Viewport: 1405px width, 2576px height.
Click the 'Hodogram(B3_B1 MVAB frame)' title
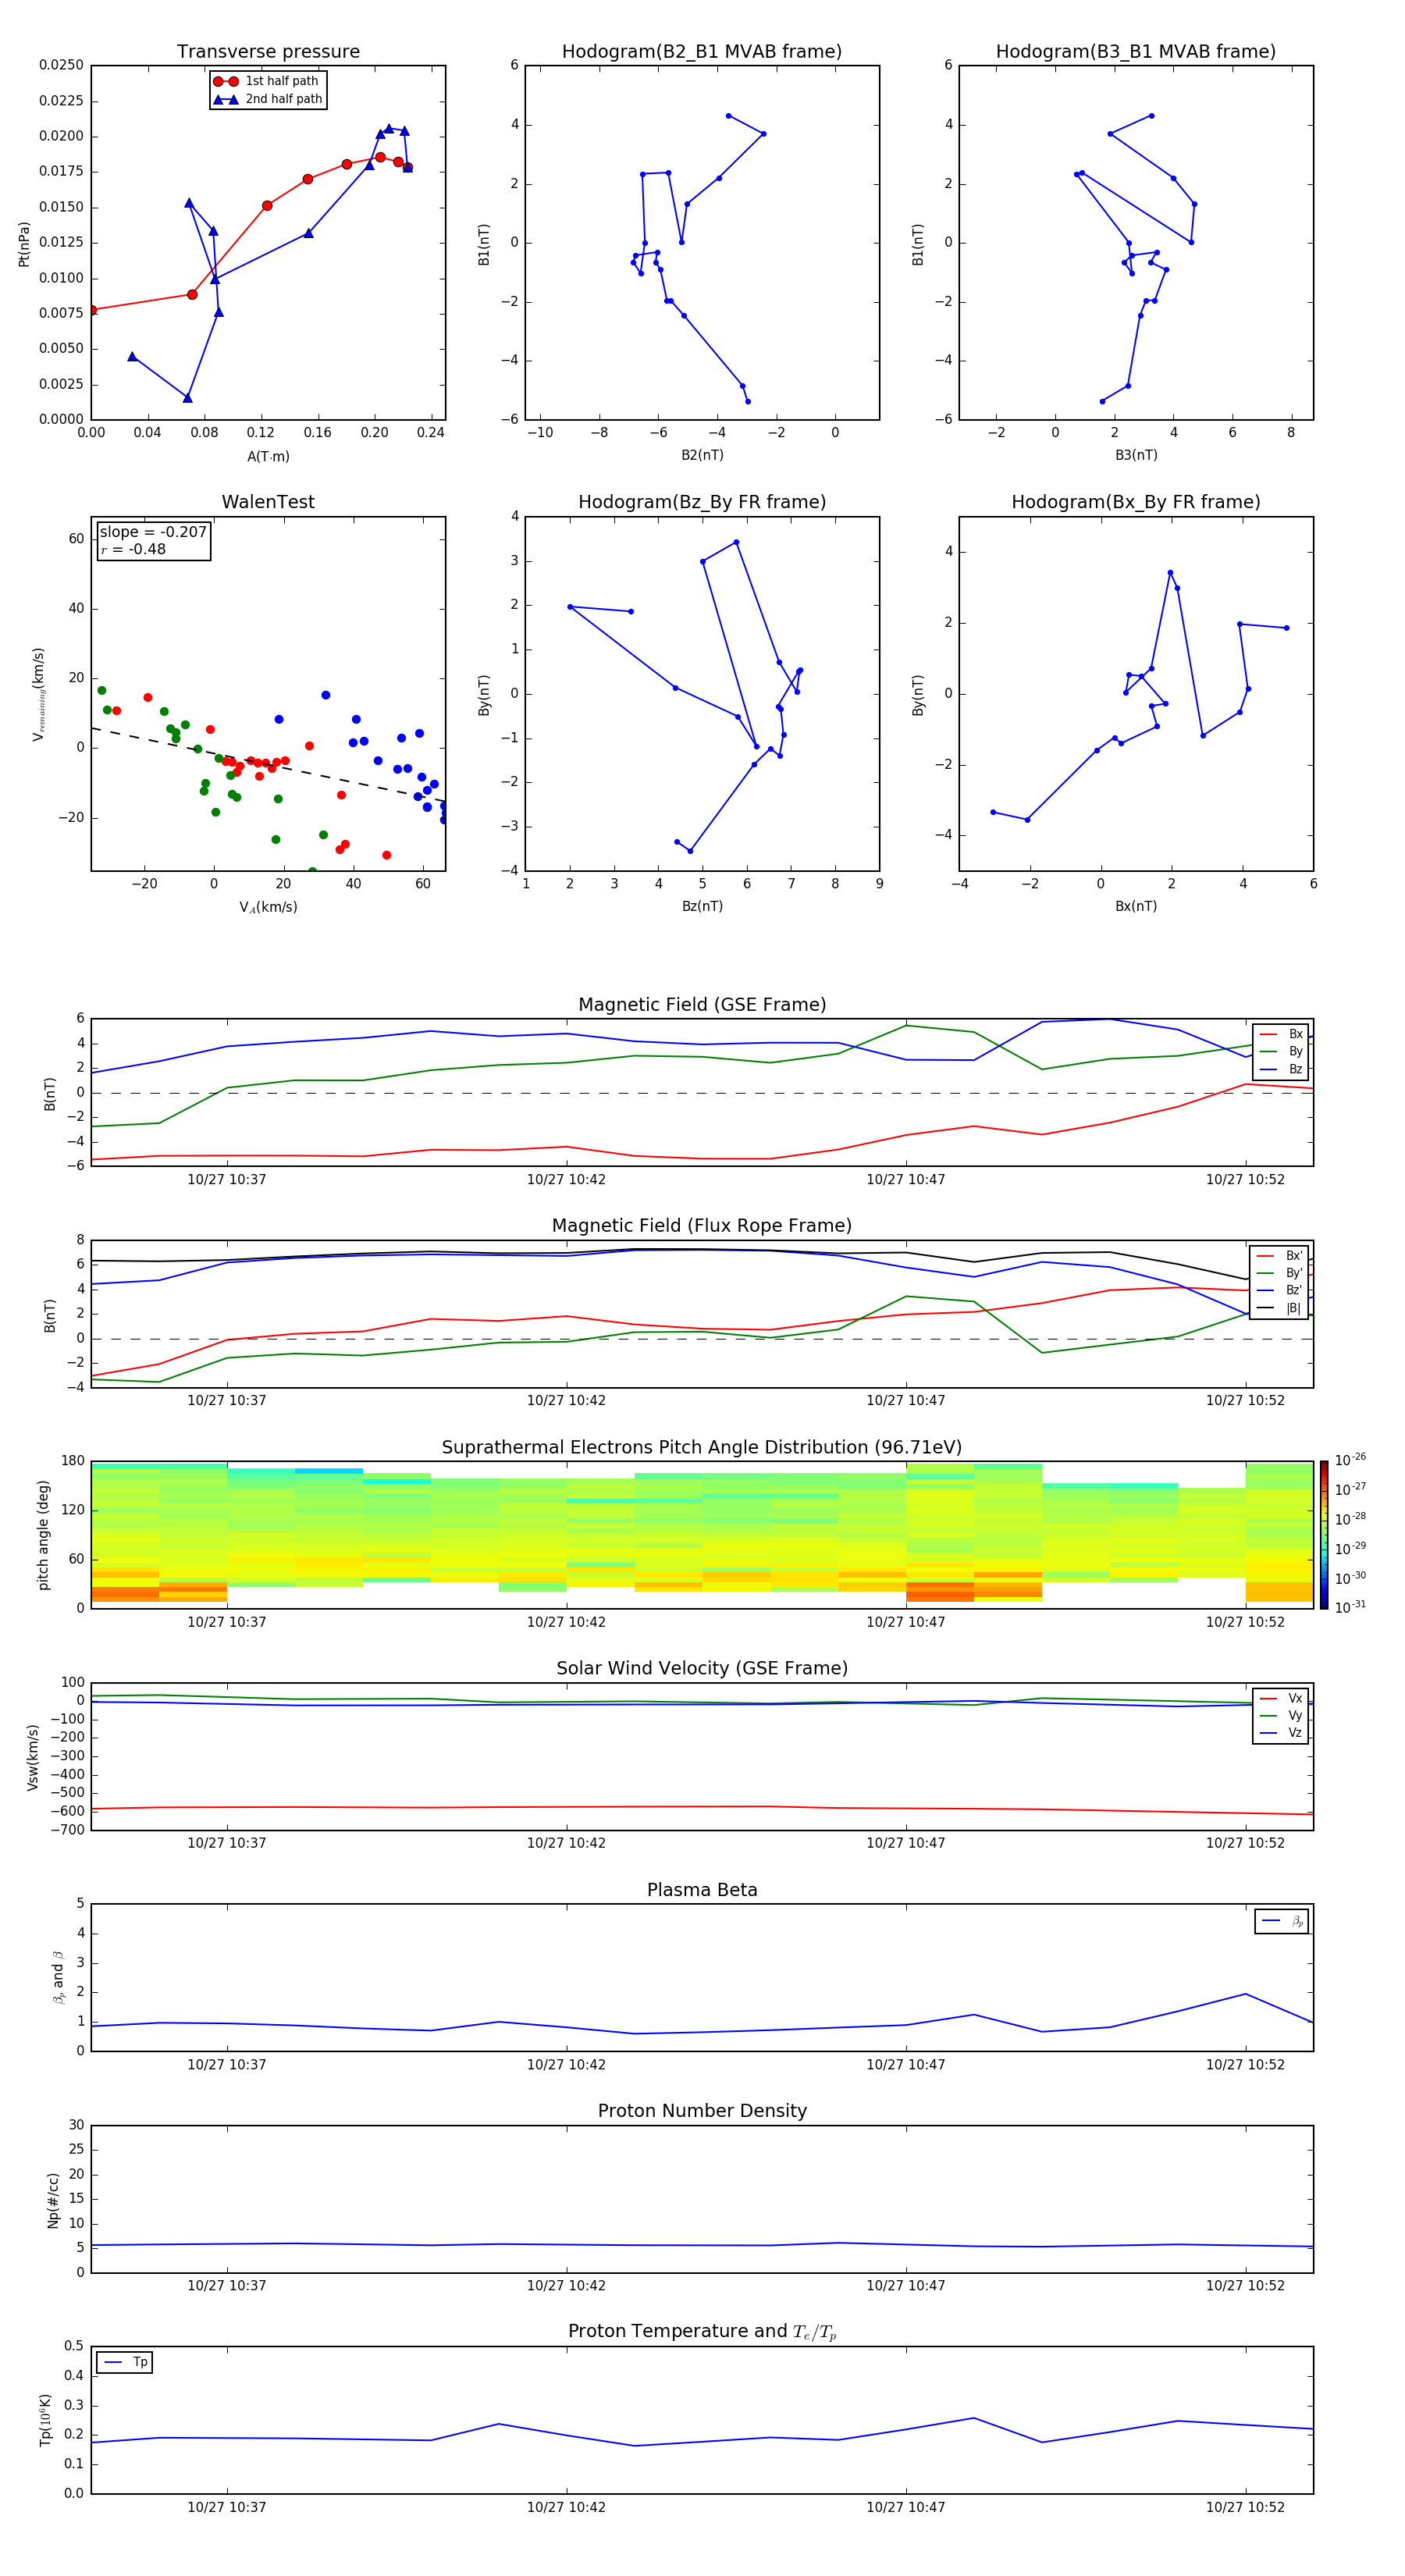tap(1136, 52)
